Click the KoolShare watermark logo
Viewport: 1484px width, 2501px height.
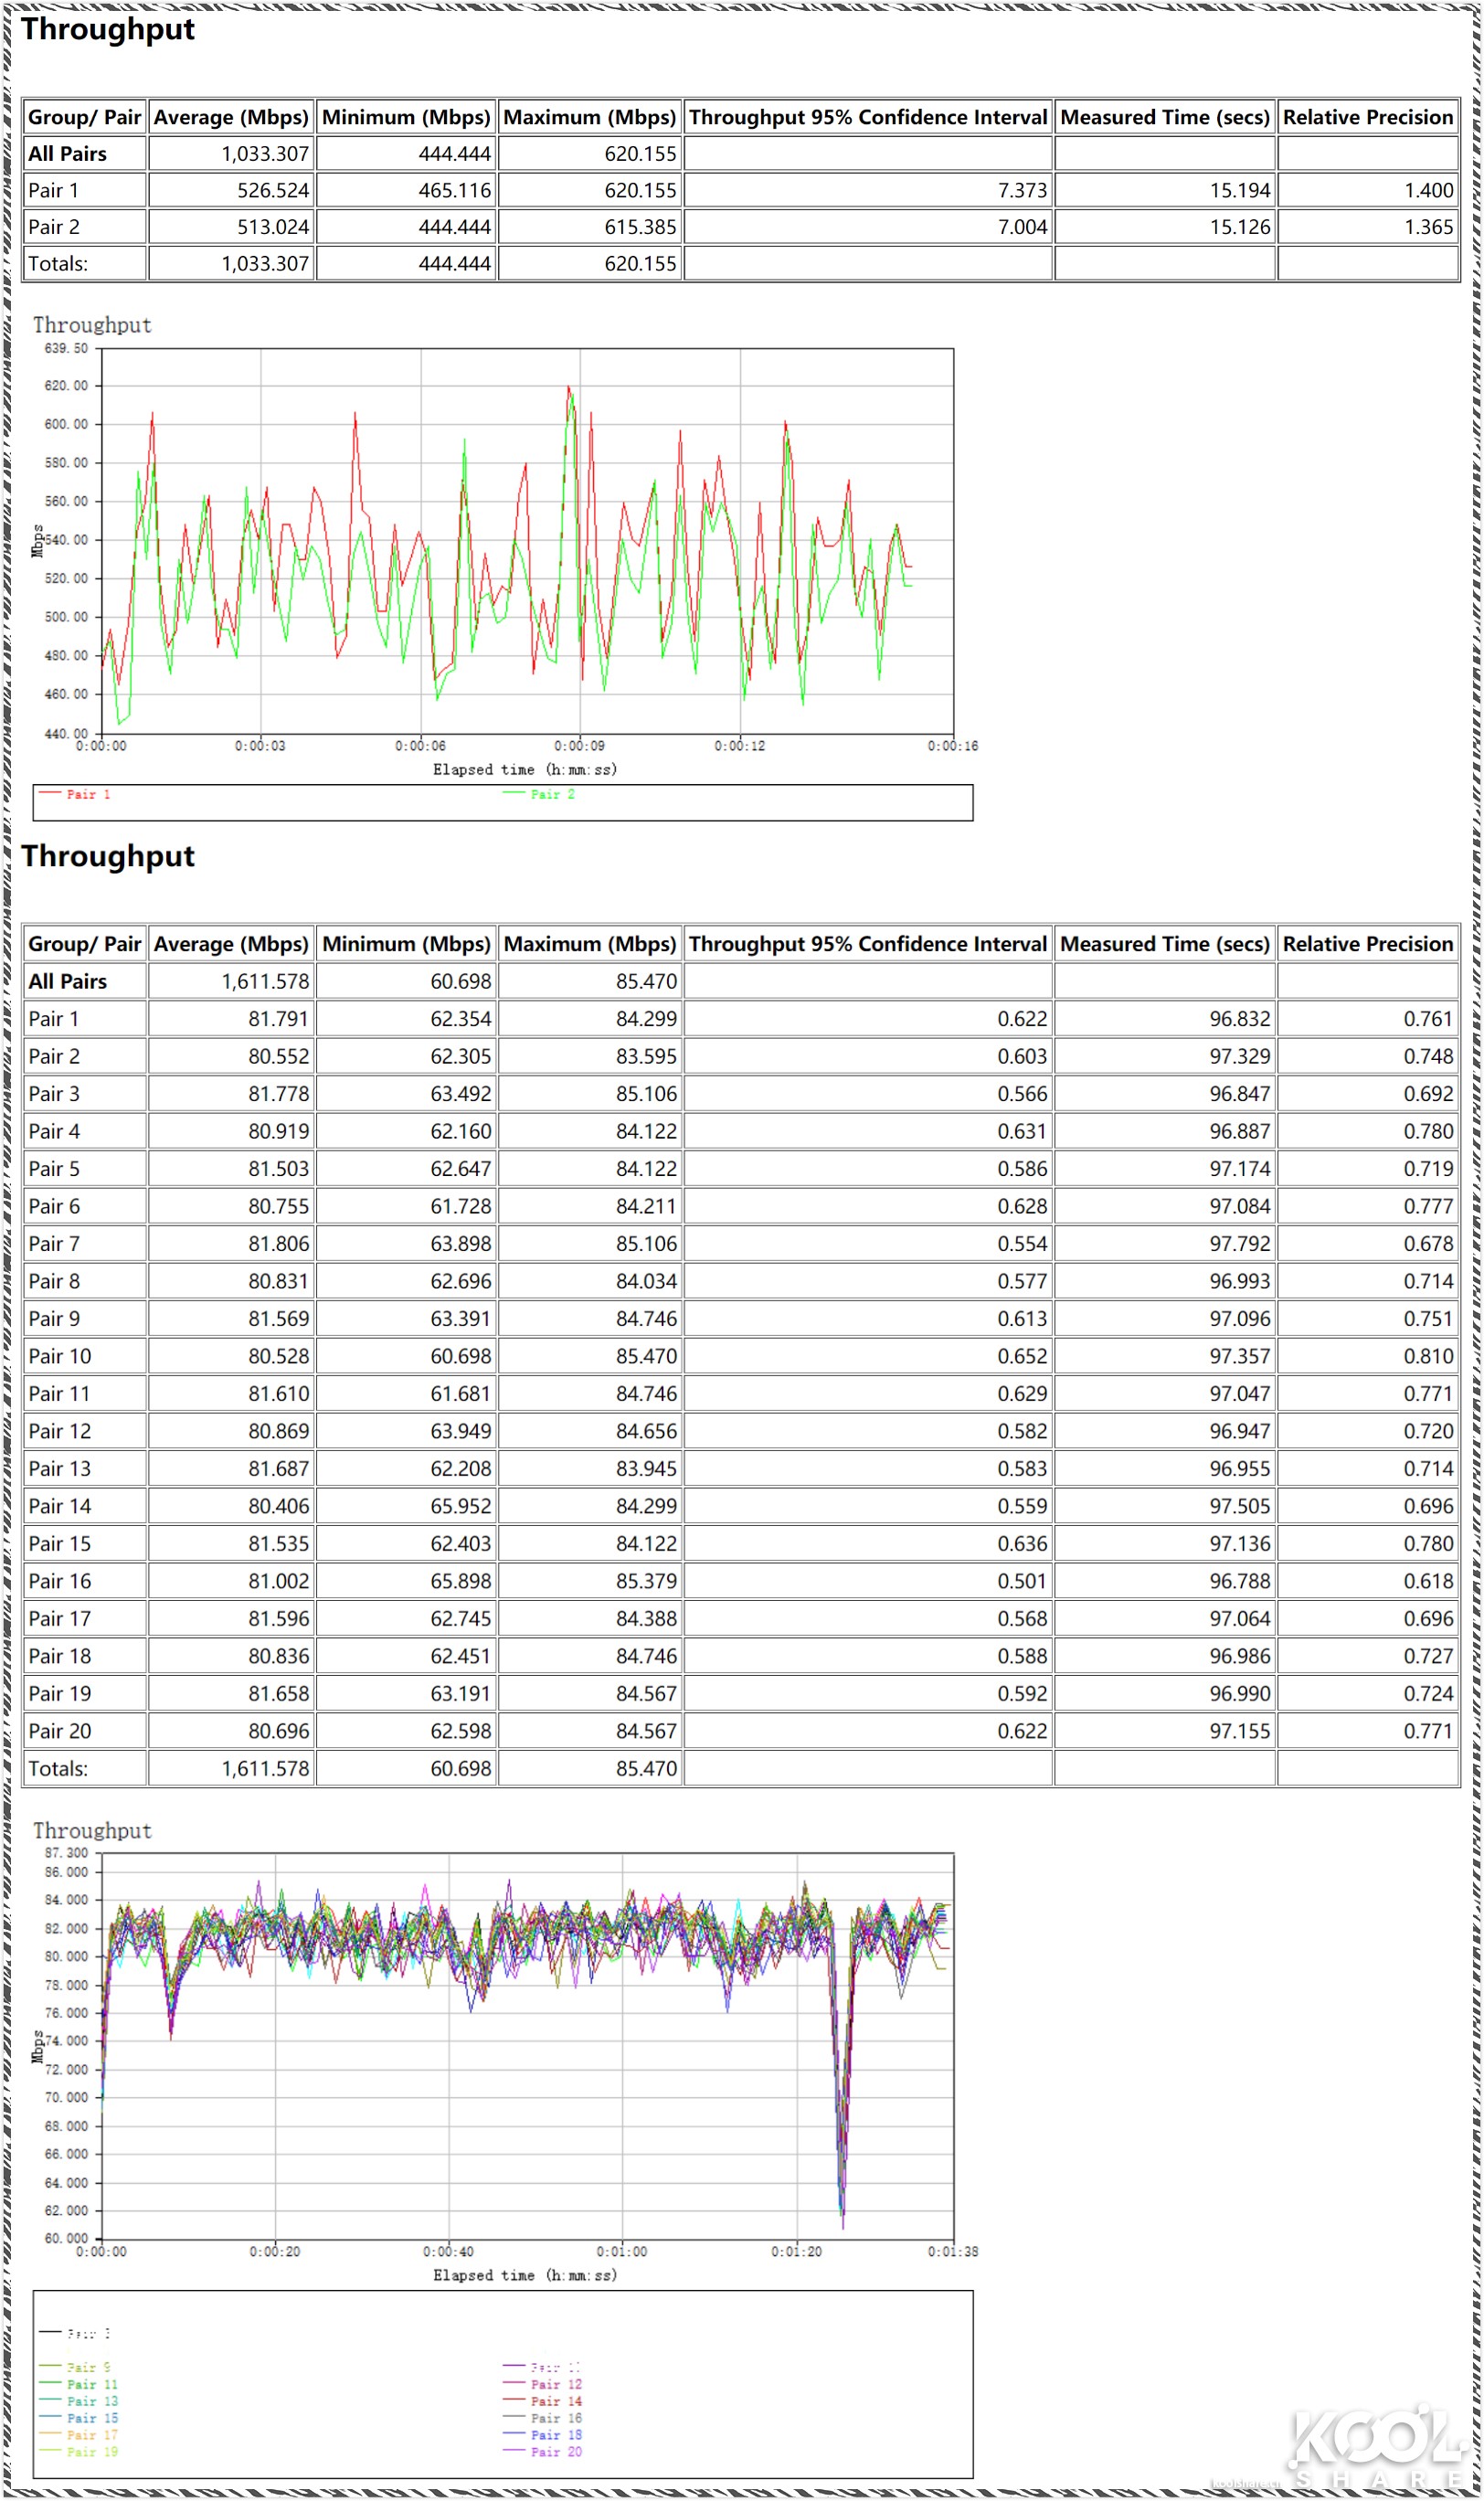pos(1377,2449)
